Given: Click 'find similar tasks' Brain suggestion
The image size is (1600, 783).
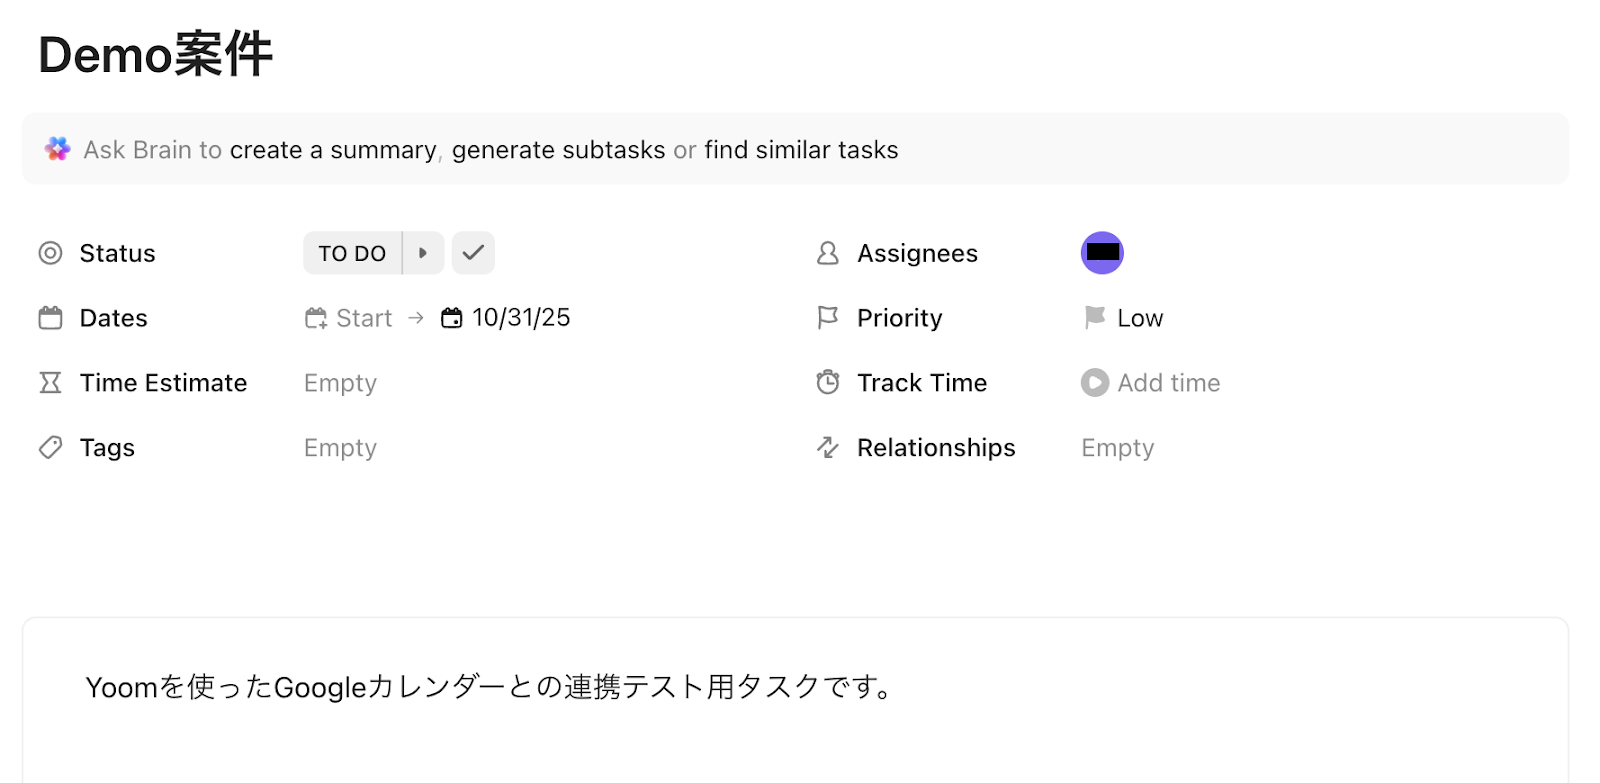Looking at the screenshot, I should point(801,150).
